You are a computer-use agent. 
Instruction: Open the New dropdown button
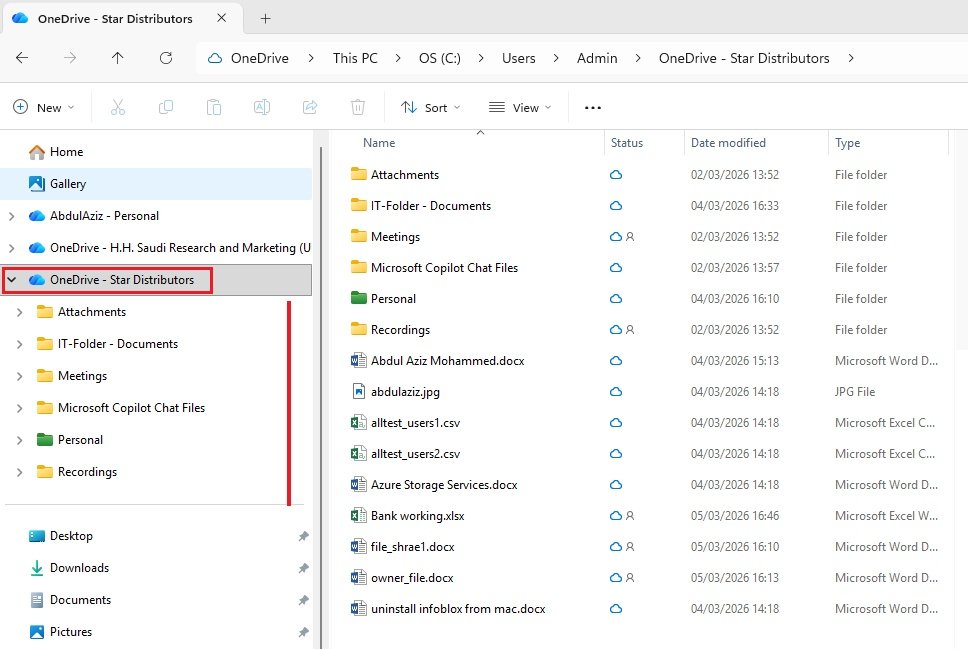(x=44, y=107)
